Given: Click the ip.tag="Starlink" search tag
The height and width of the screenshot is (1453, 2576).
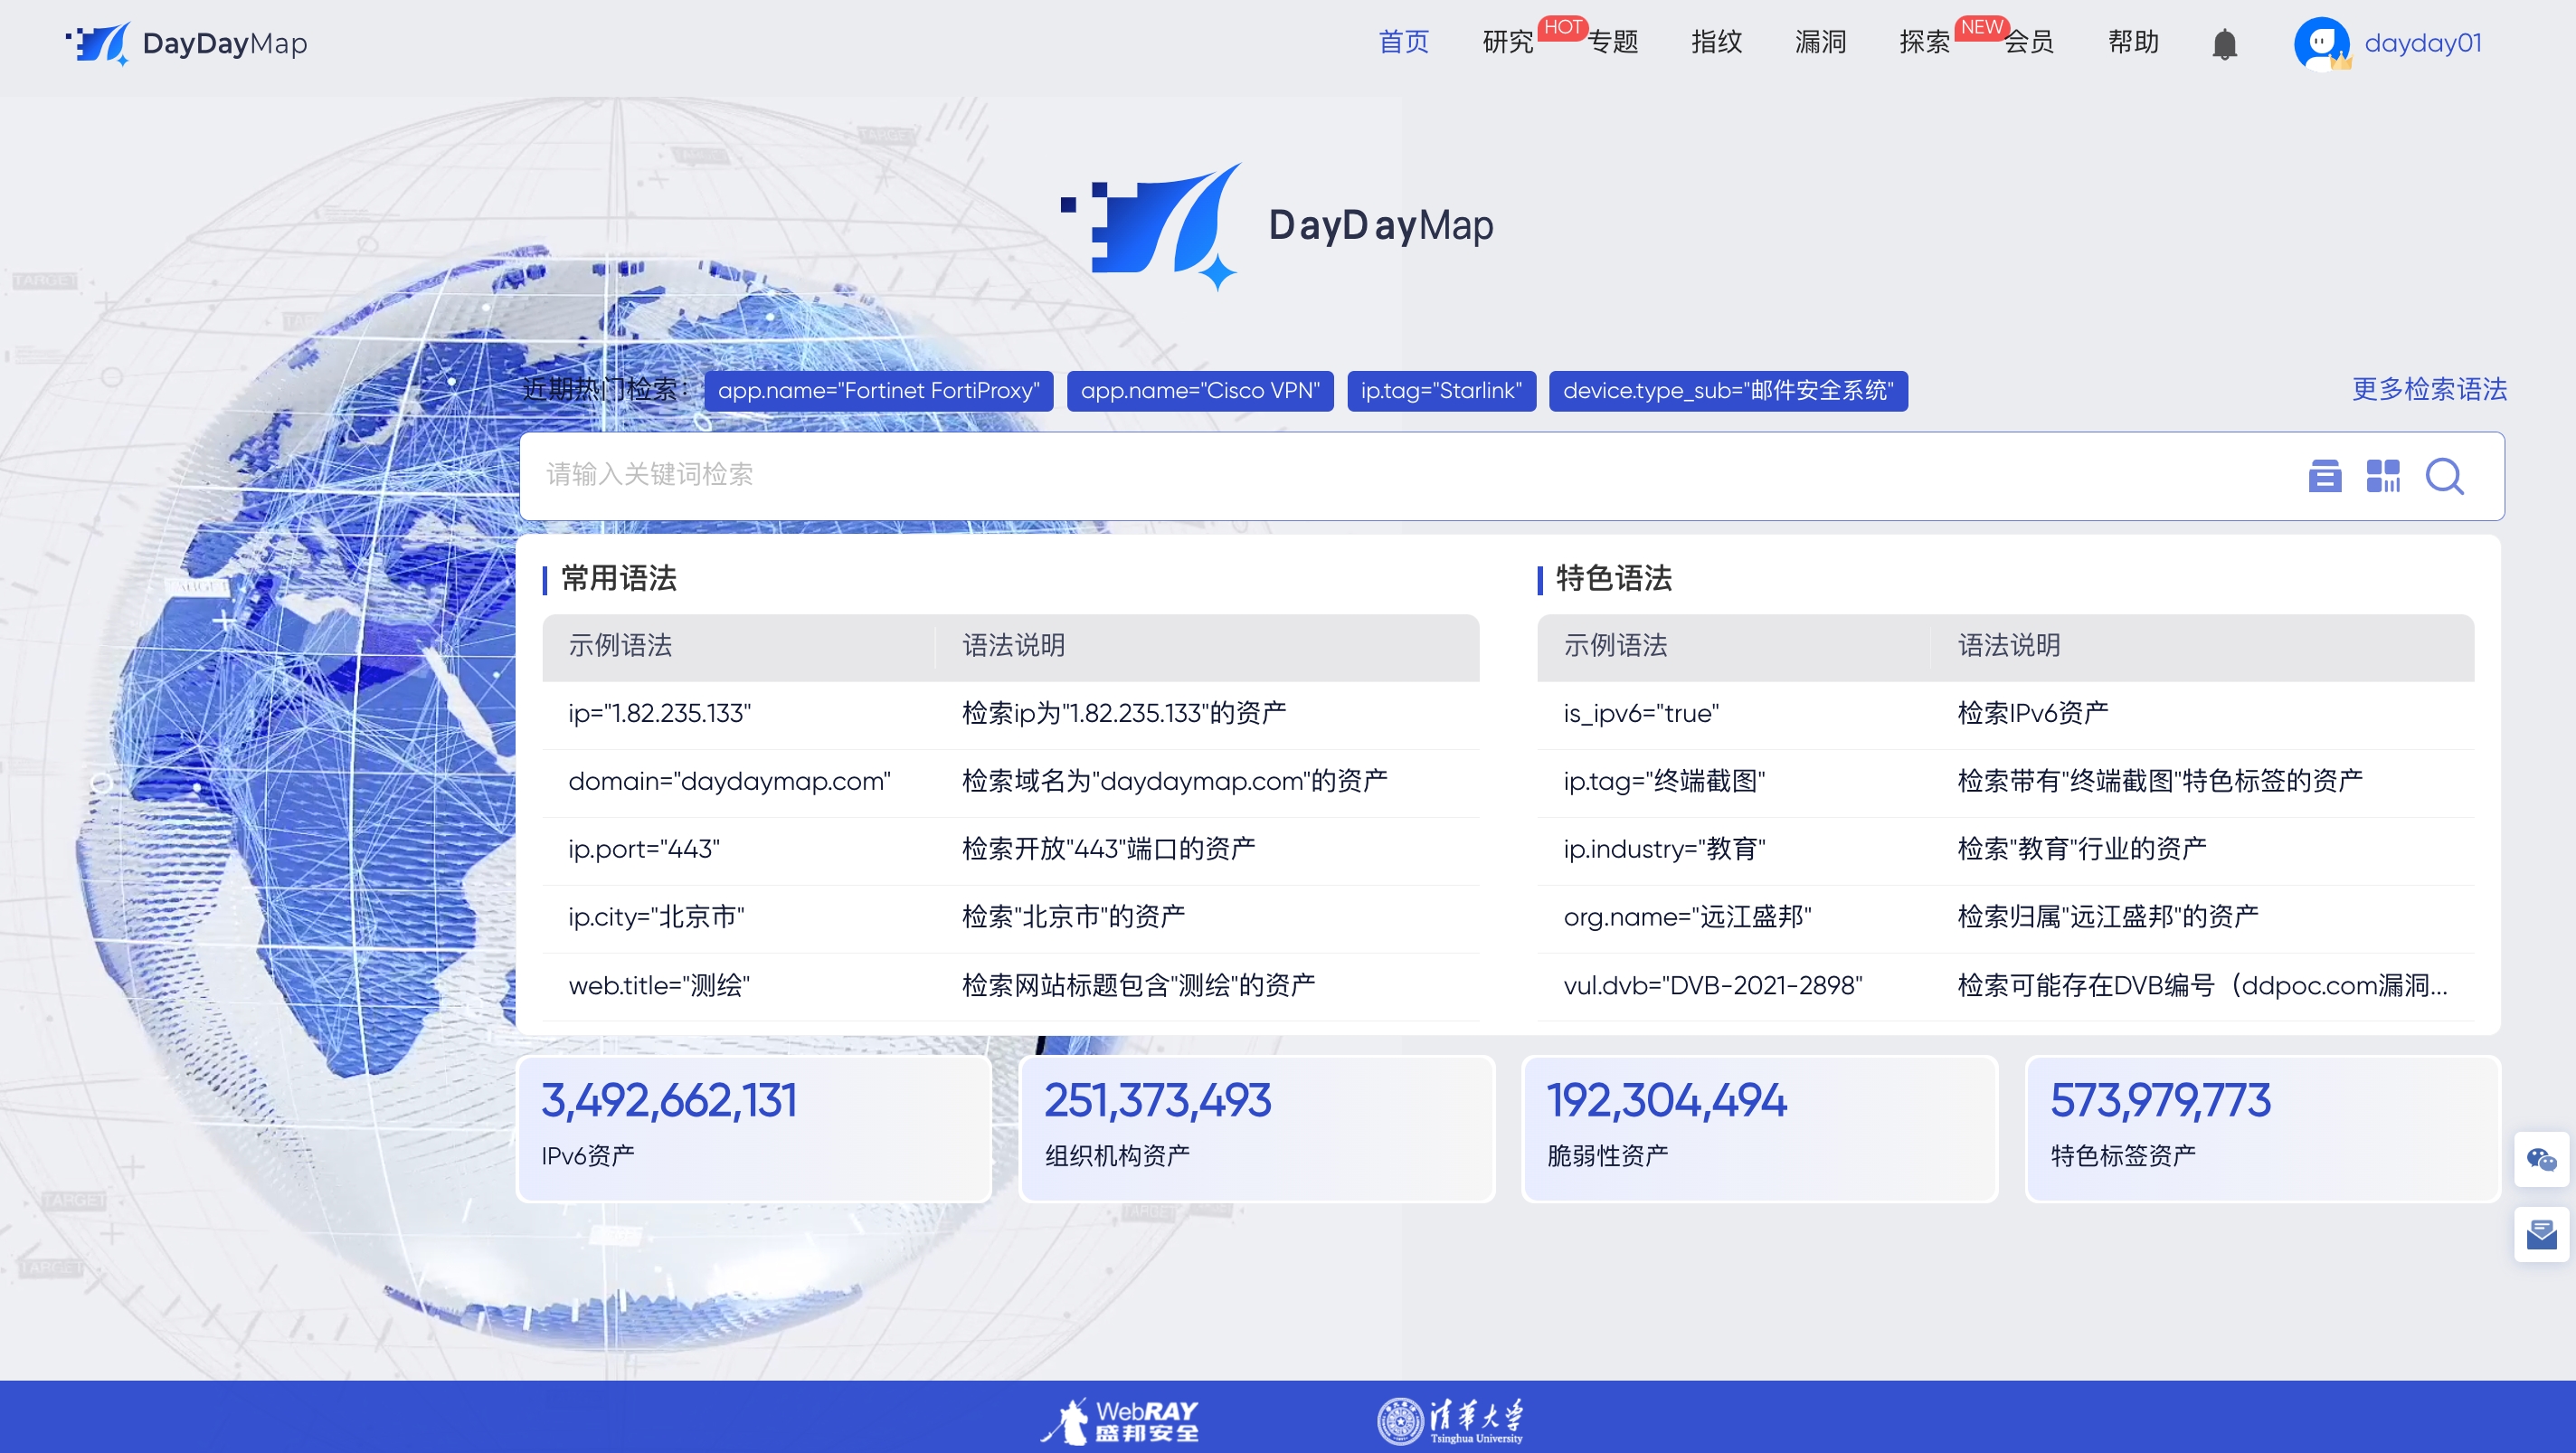Looking at the screenshot, I should tap(1440, 390).
